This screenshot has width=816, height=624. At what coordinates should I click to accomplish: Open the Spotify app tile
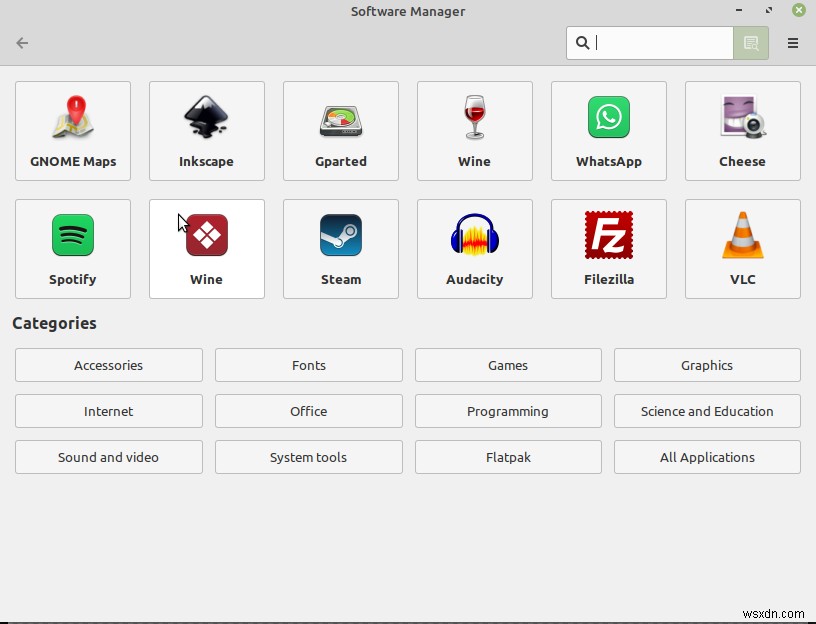73,249
